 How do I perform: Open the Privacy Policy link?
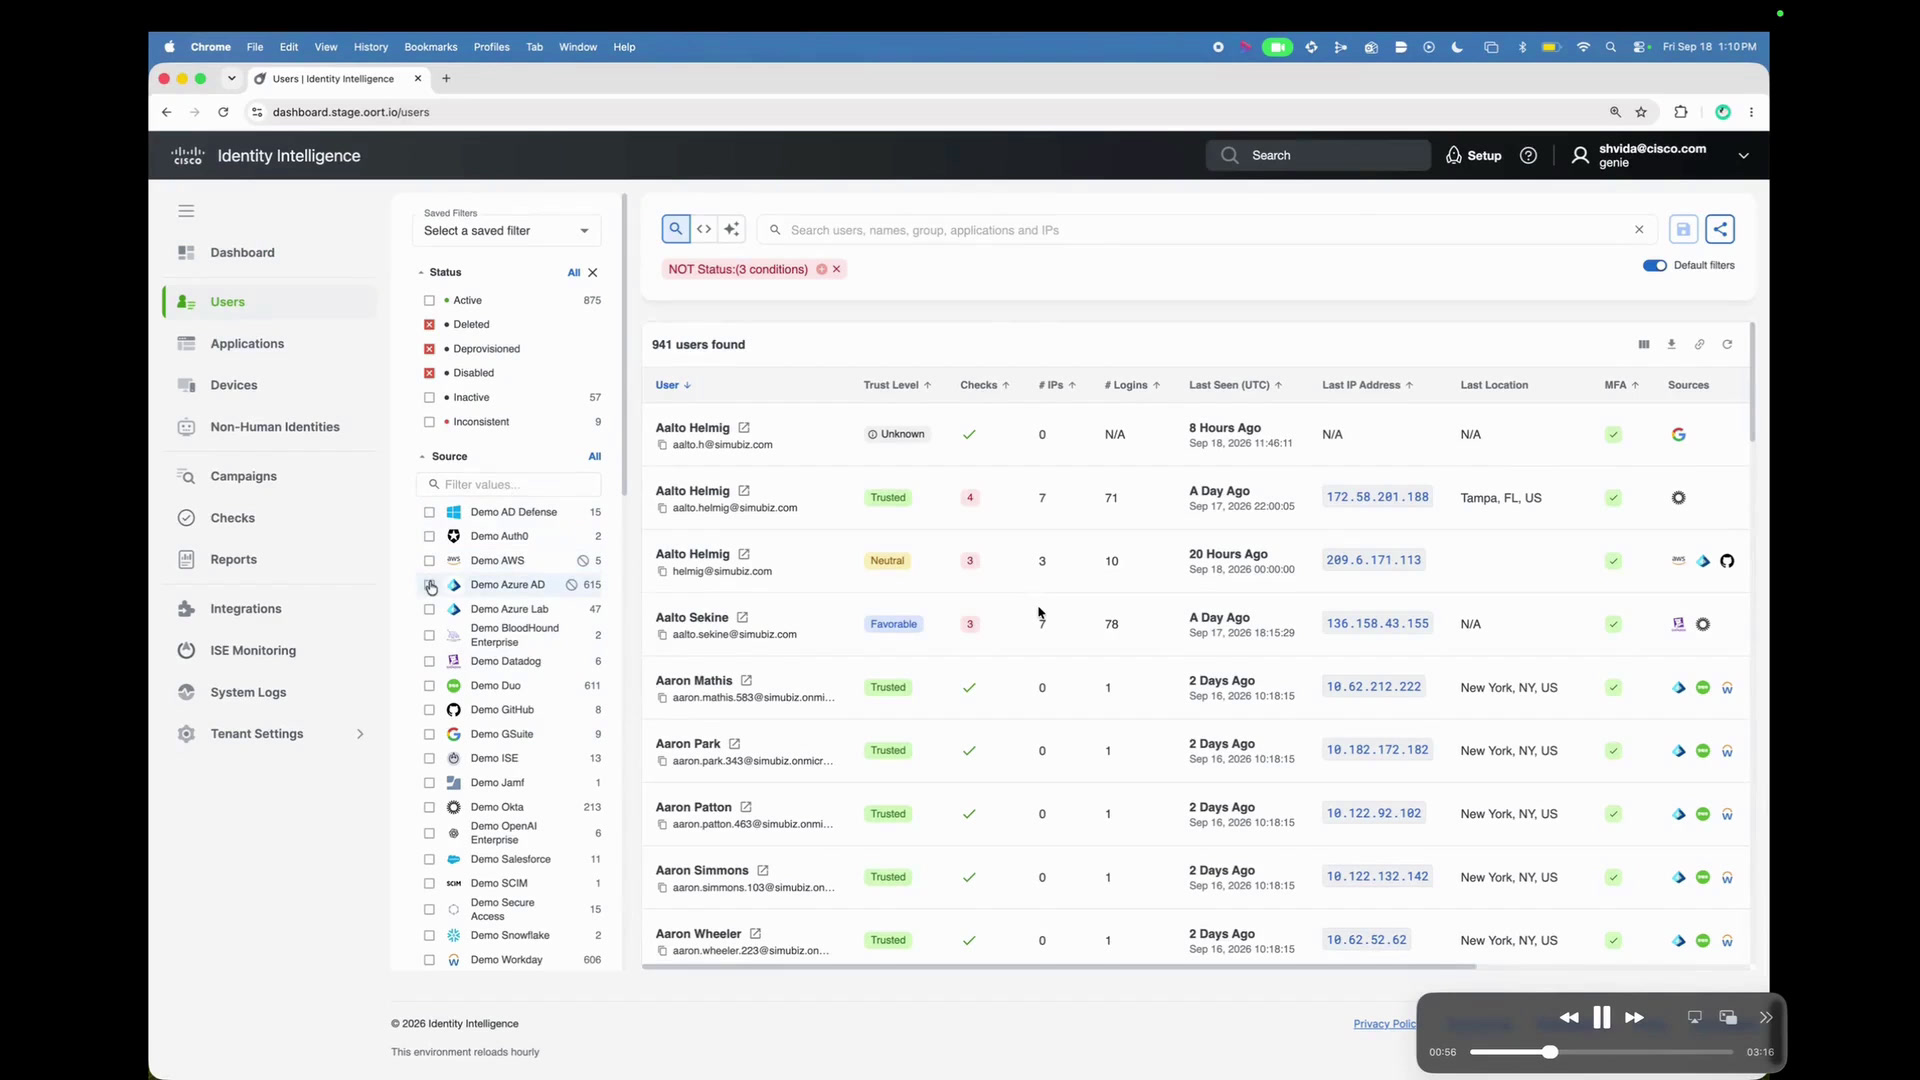click(x=1384, y=1024)
